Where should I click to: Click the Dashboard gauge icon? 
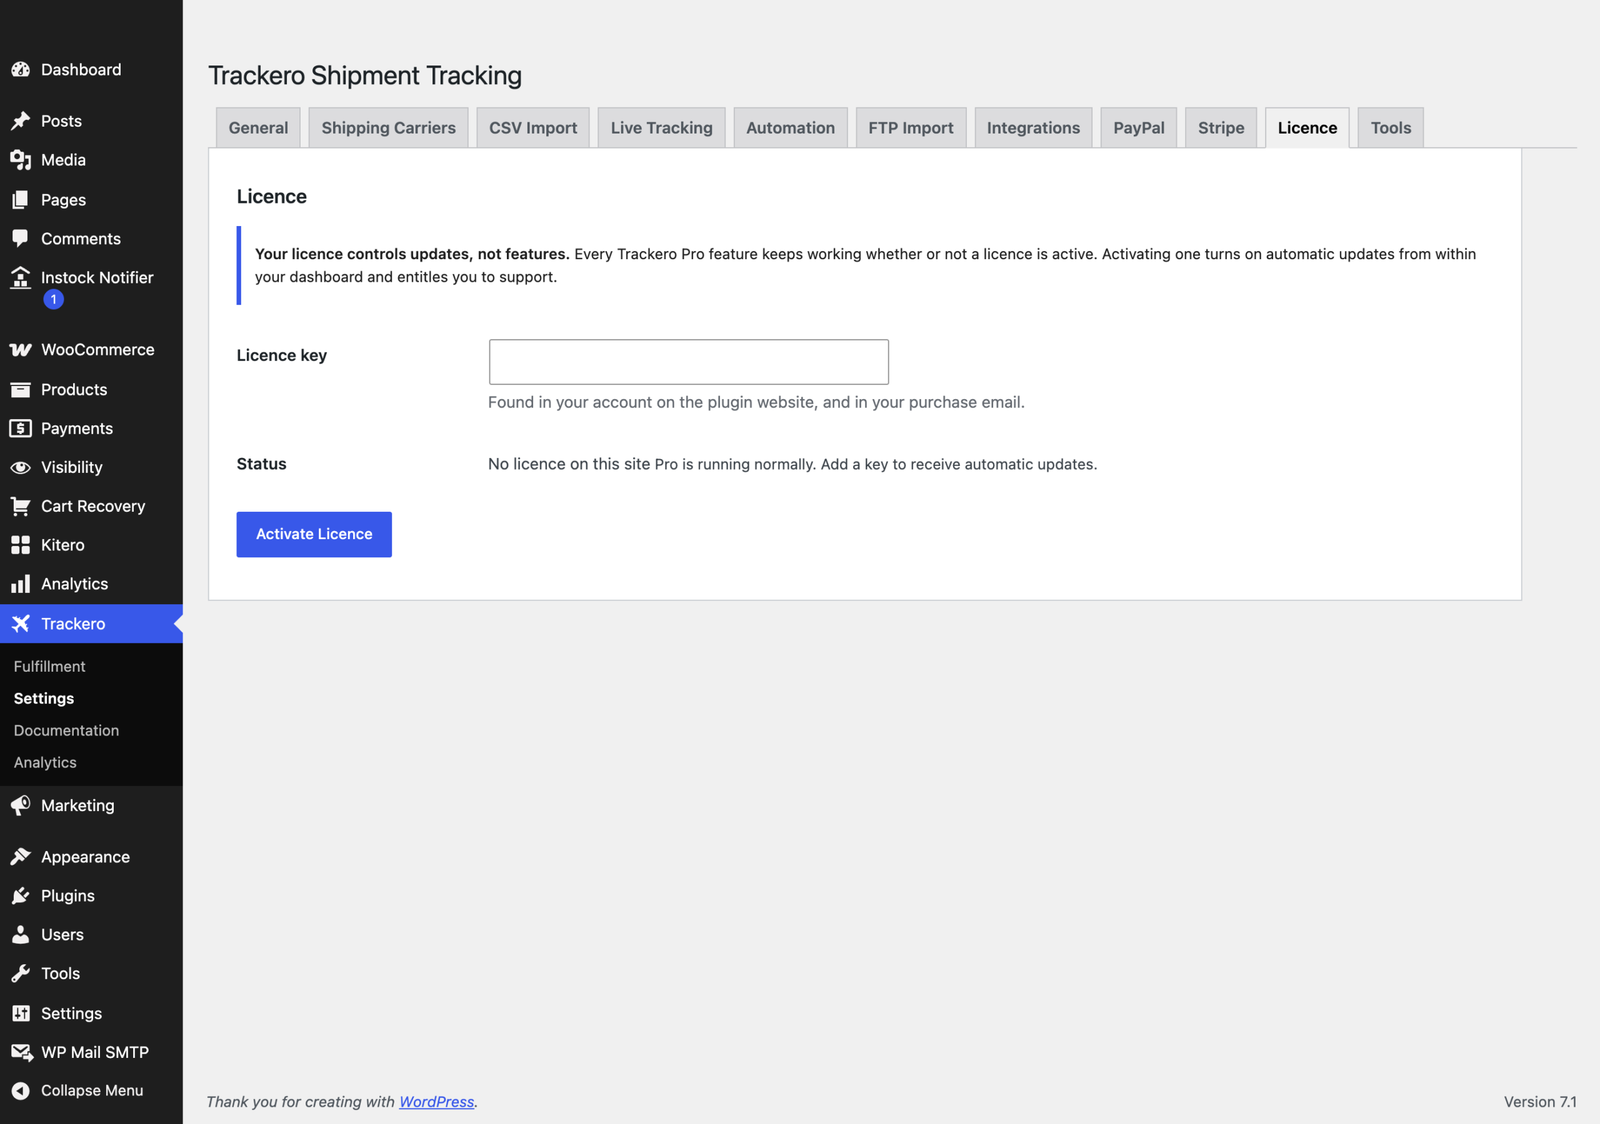pos(20,70)
